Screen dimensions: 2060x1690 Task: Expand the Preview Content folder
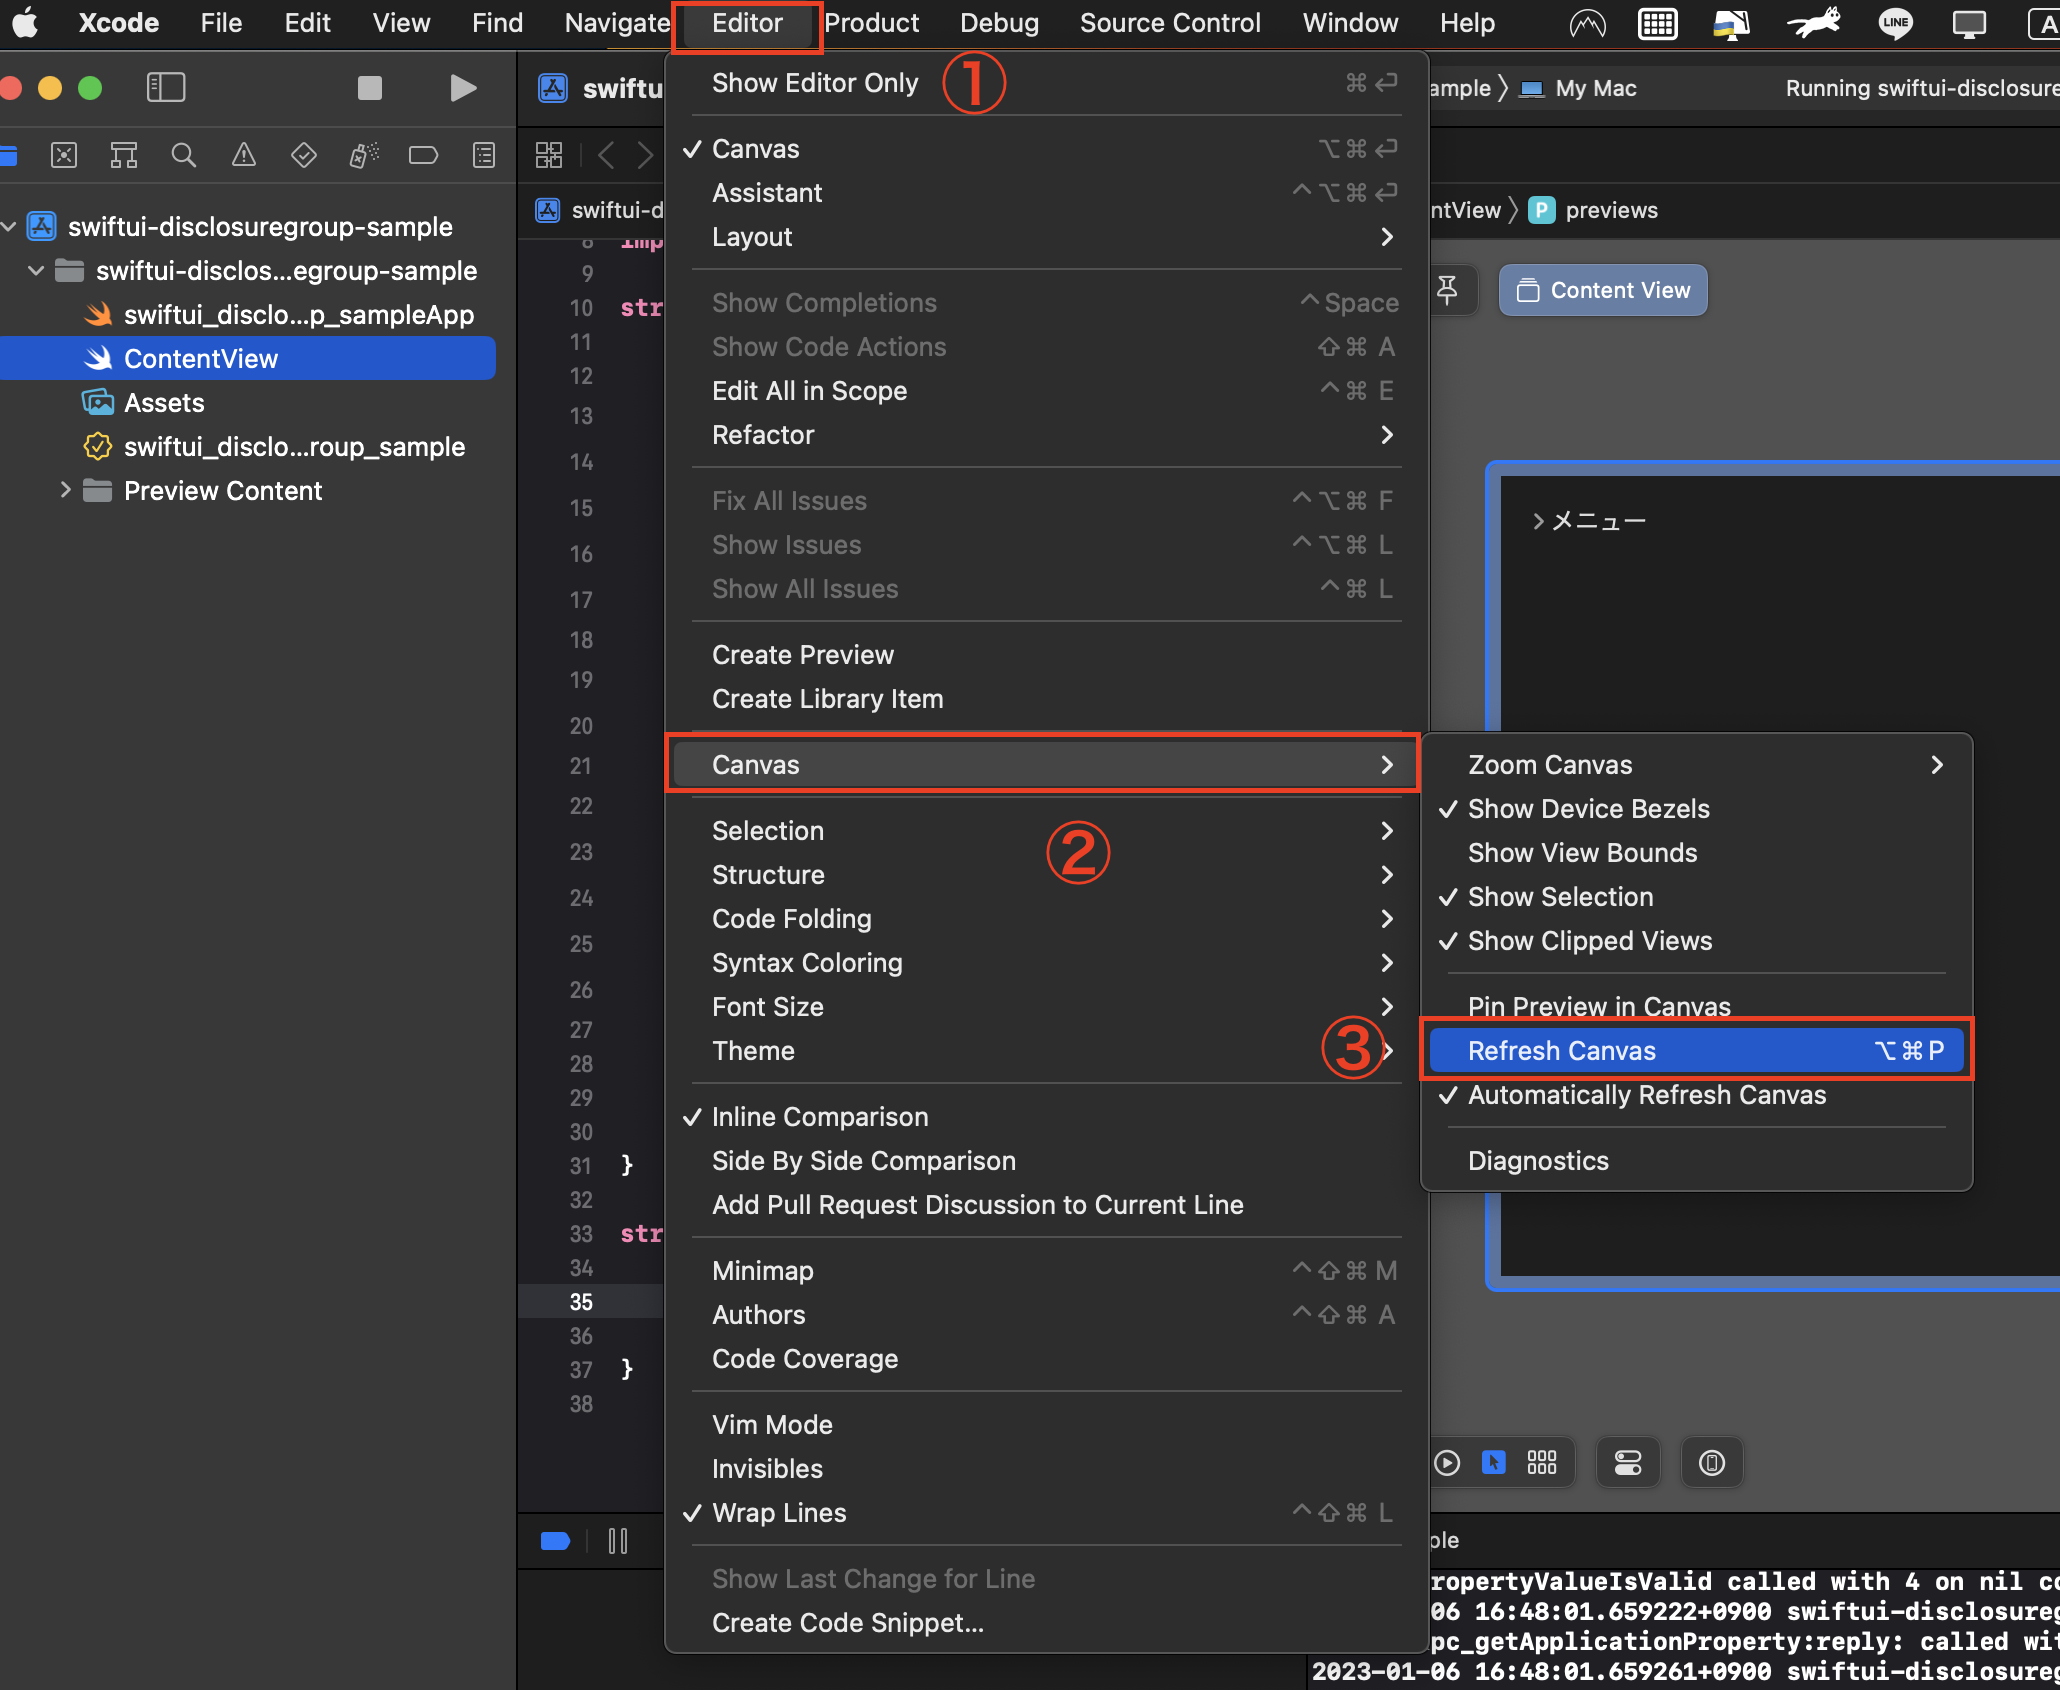point(65,491)
